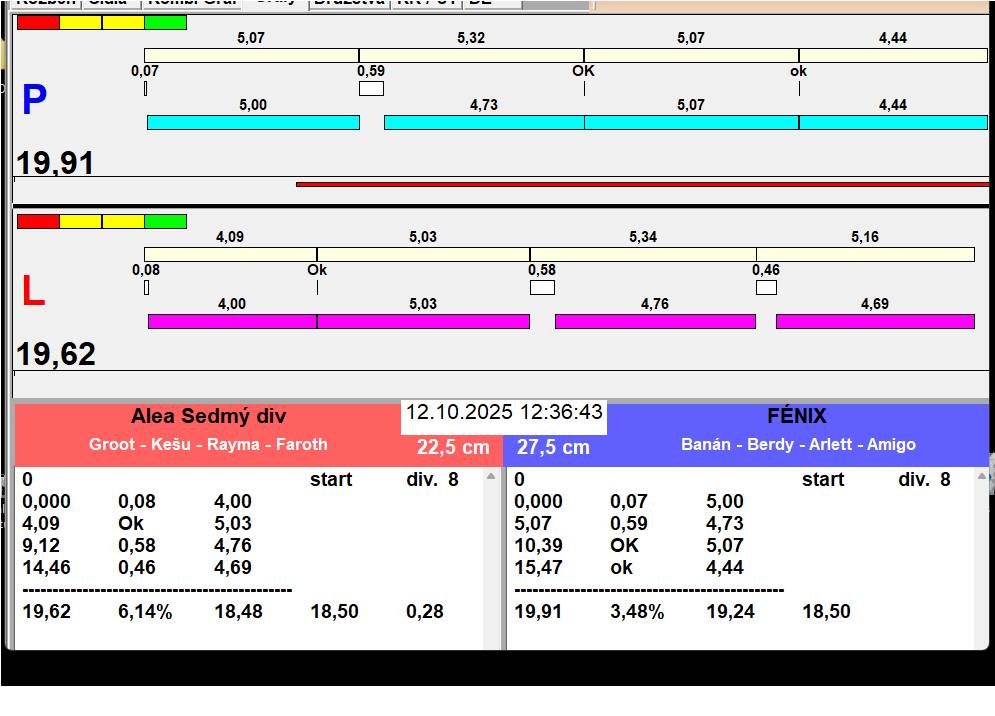The height and width of the screenshot is (716, 995).
Task: Click the 0,08 start marker in lane L
Action: 147,288
